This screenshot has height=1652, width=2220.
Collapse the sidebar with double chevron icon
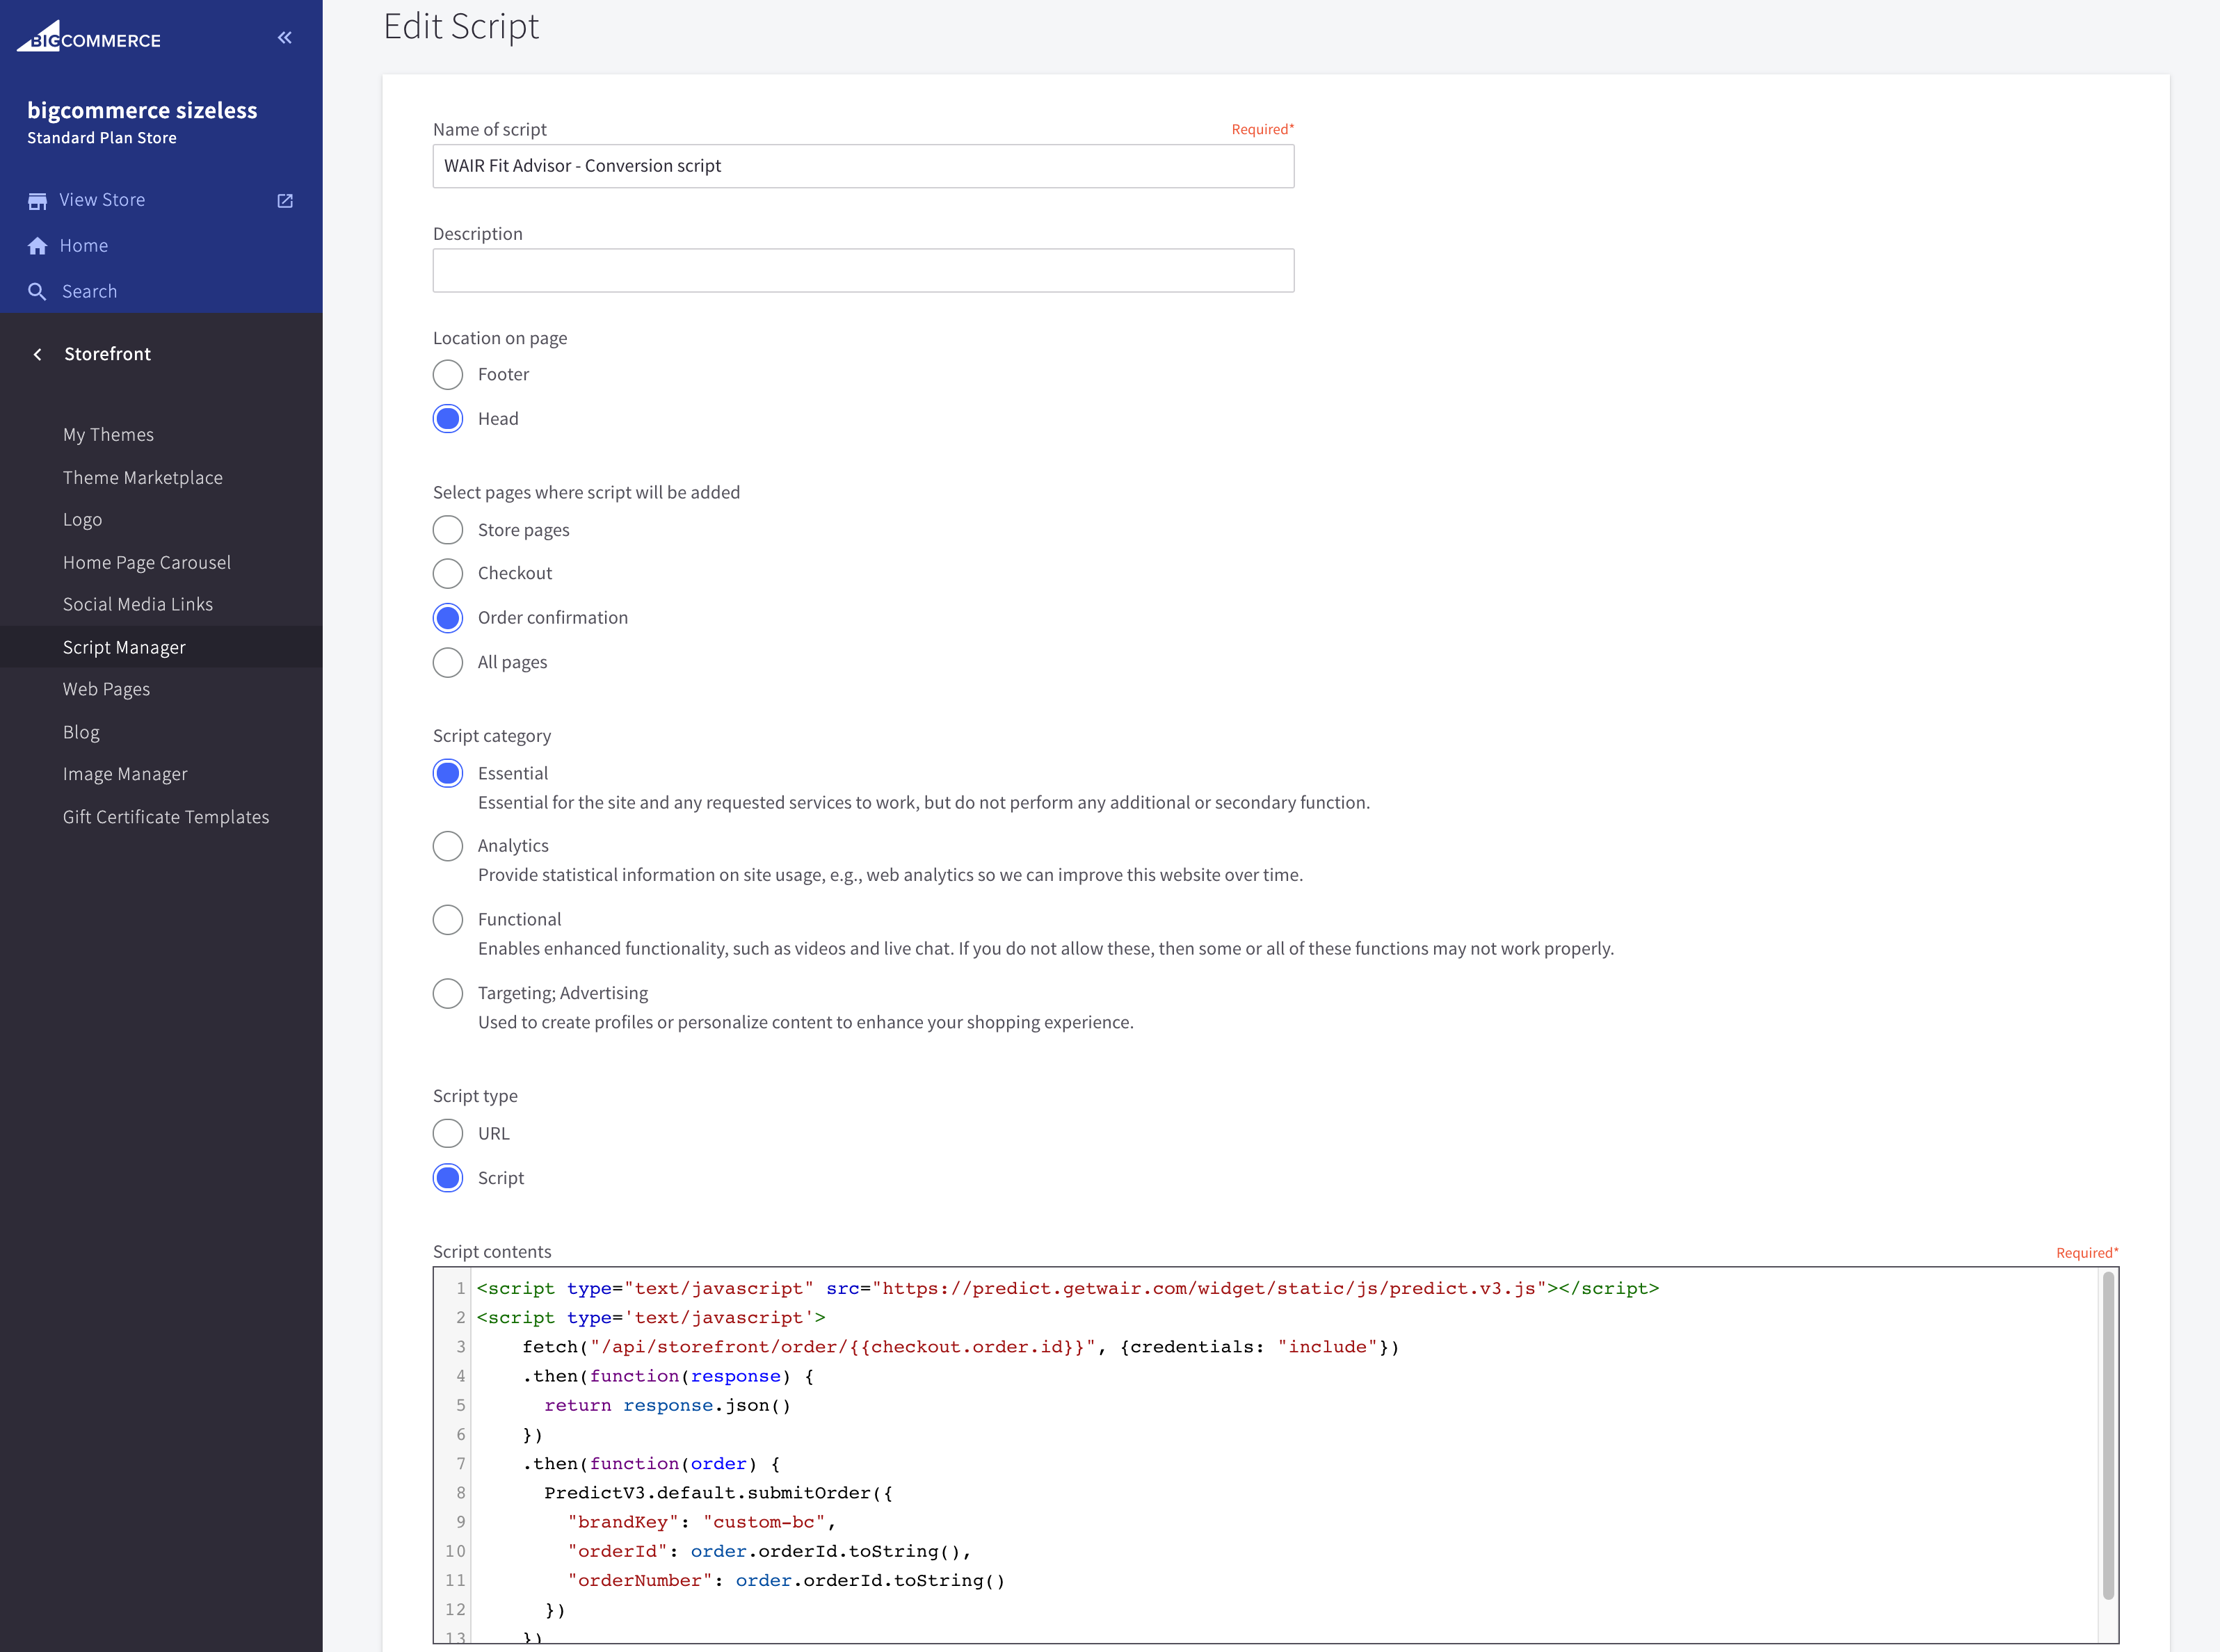tap(285, 38)
